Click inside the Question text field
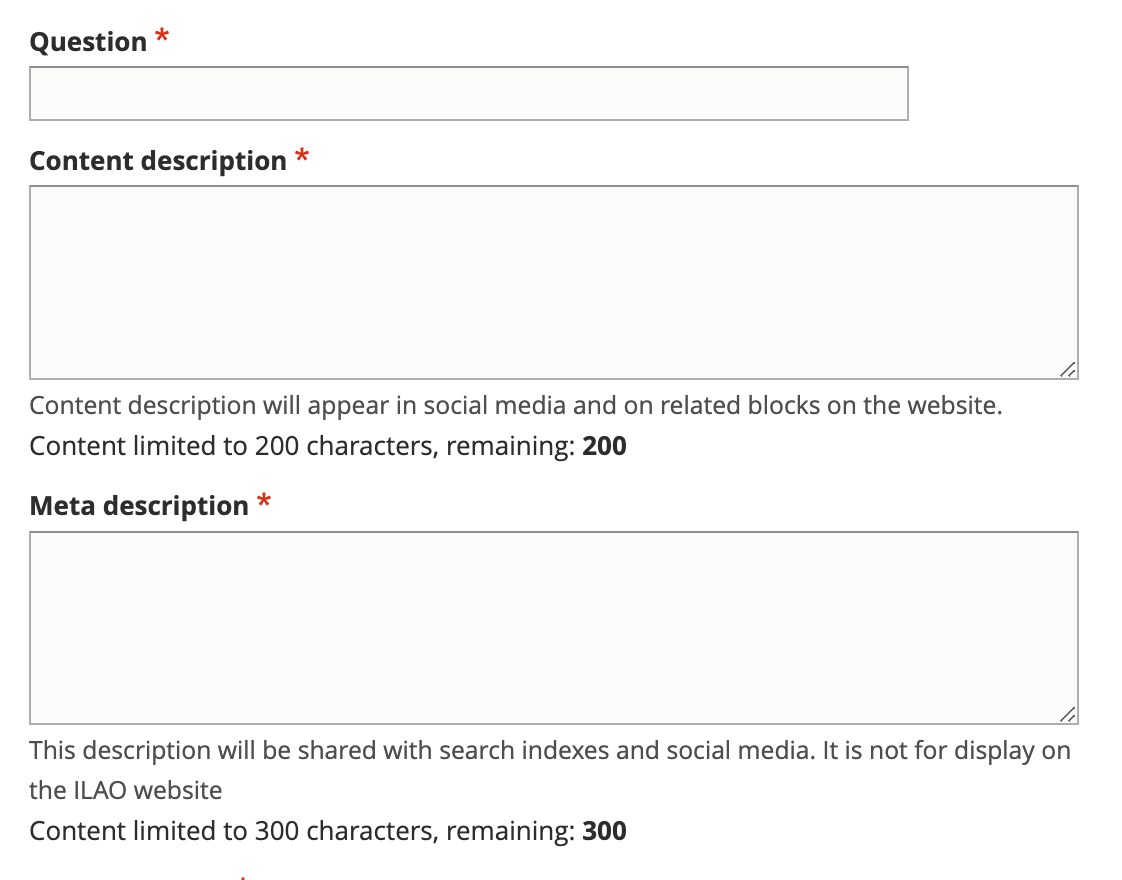1122x880 pixels. click(x=469, y=94)
